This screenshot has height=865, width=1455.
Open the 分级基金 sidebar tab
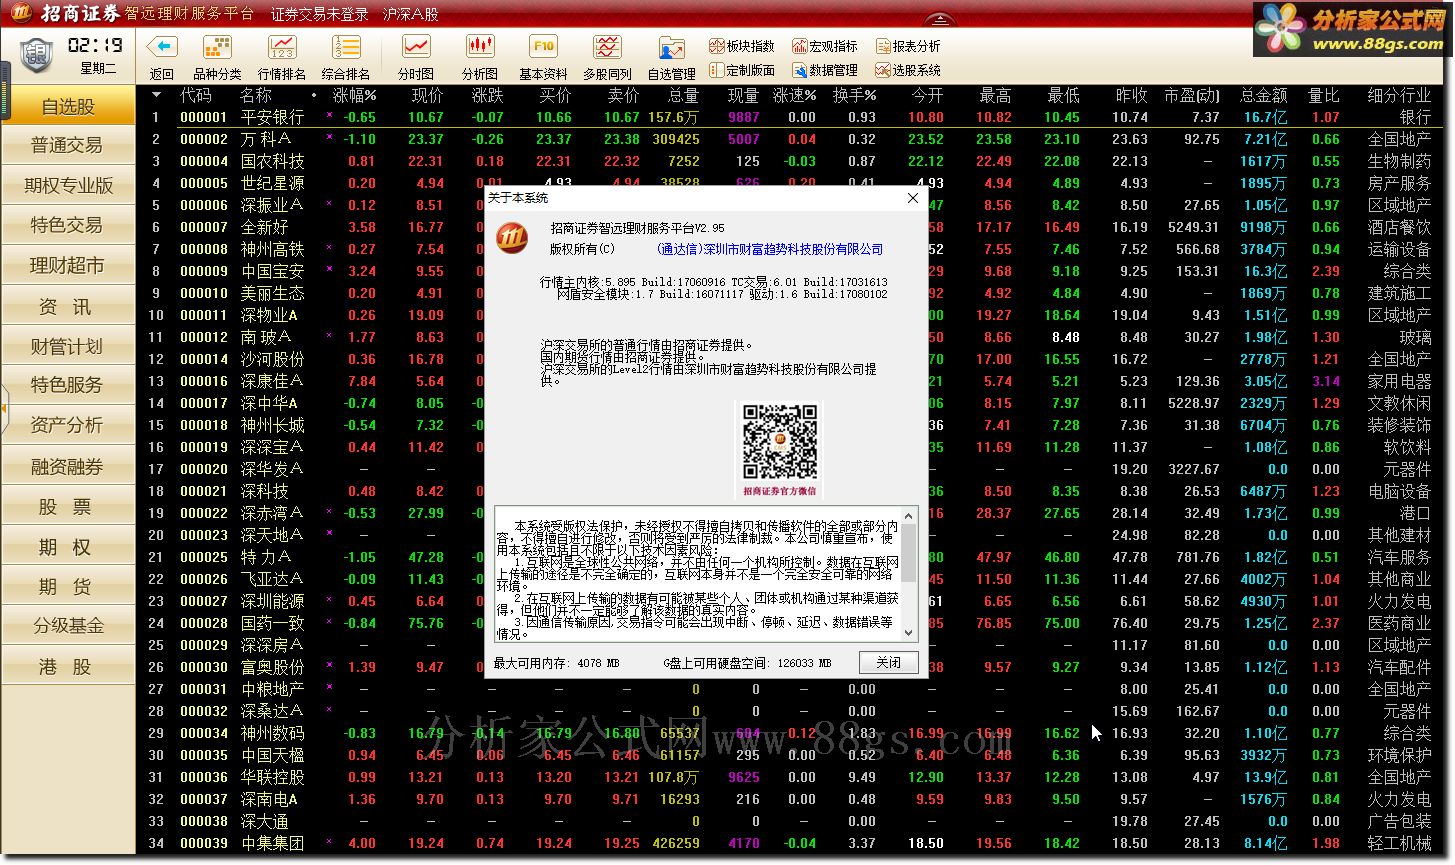[68, 626]
